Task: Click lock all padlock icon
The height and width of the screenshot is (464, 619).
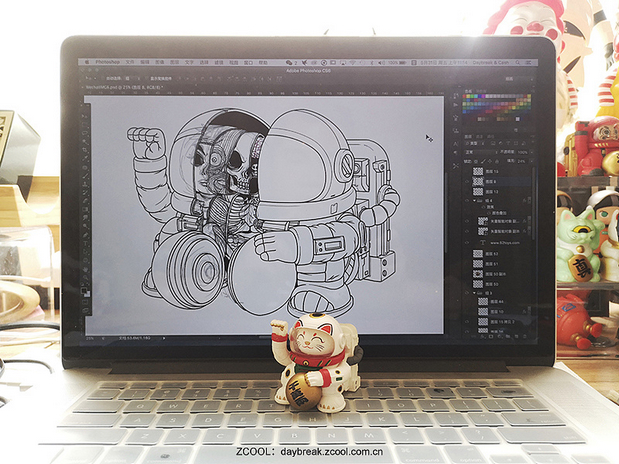Action: pyautogui.click(x=496, y=161)
